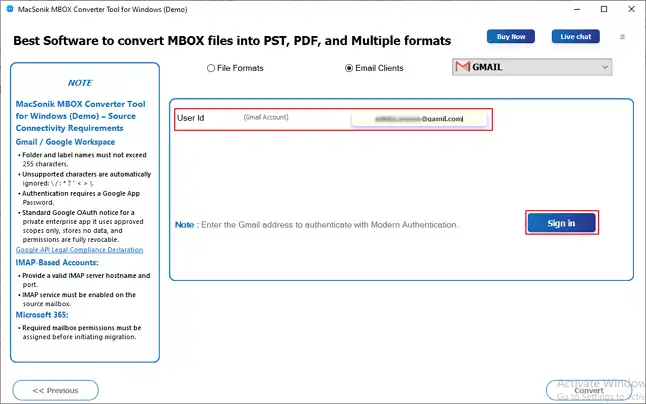Click the '(Gmail Account)' hint text
This screenshot has height=404, width=646.
pos(266,117)
